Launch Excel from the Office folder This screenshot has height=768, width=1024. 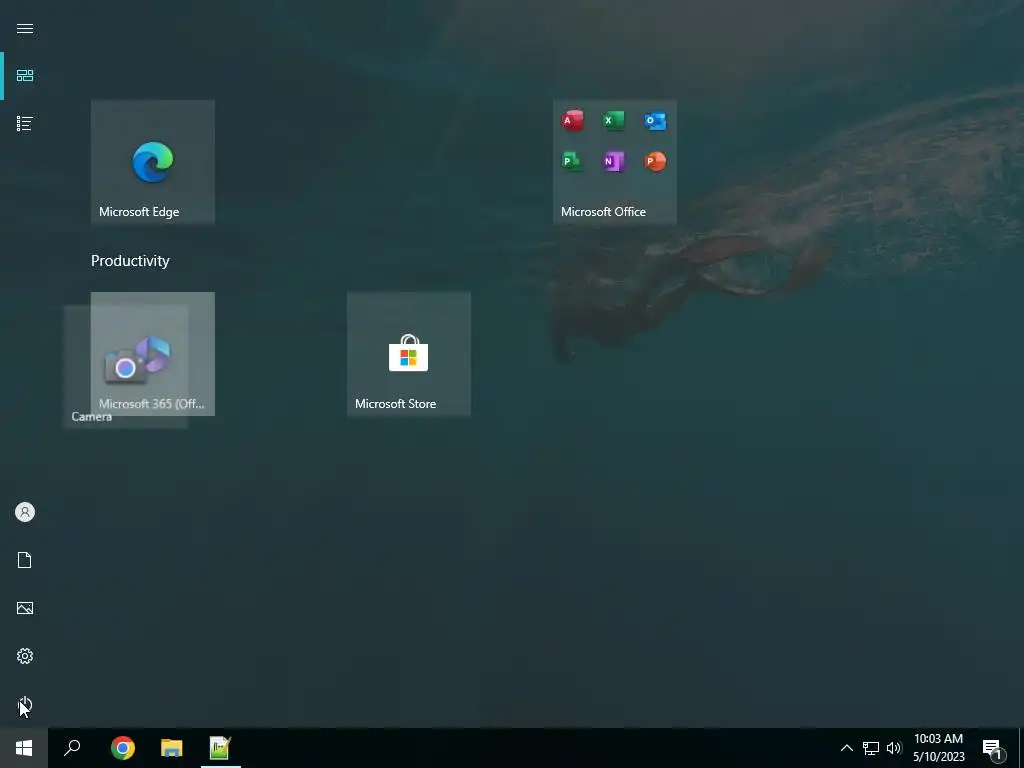(614, 120)
